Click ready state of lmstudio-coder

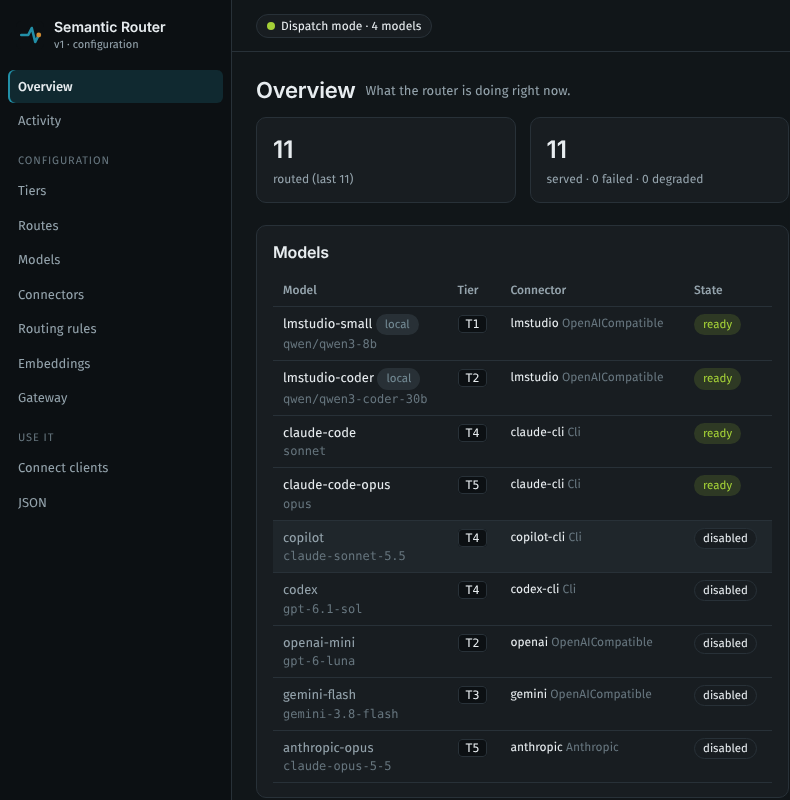[x=717, y=379]
